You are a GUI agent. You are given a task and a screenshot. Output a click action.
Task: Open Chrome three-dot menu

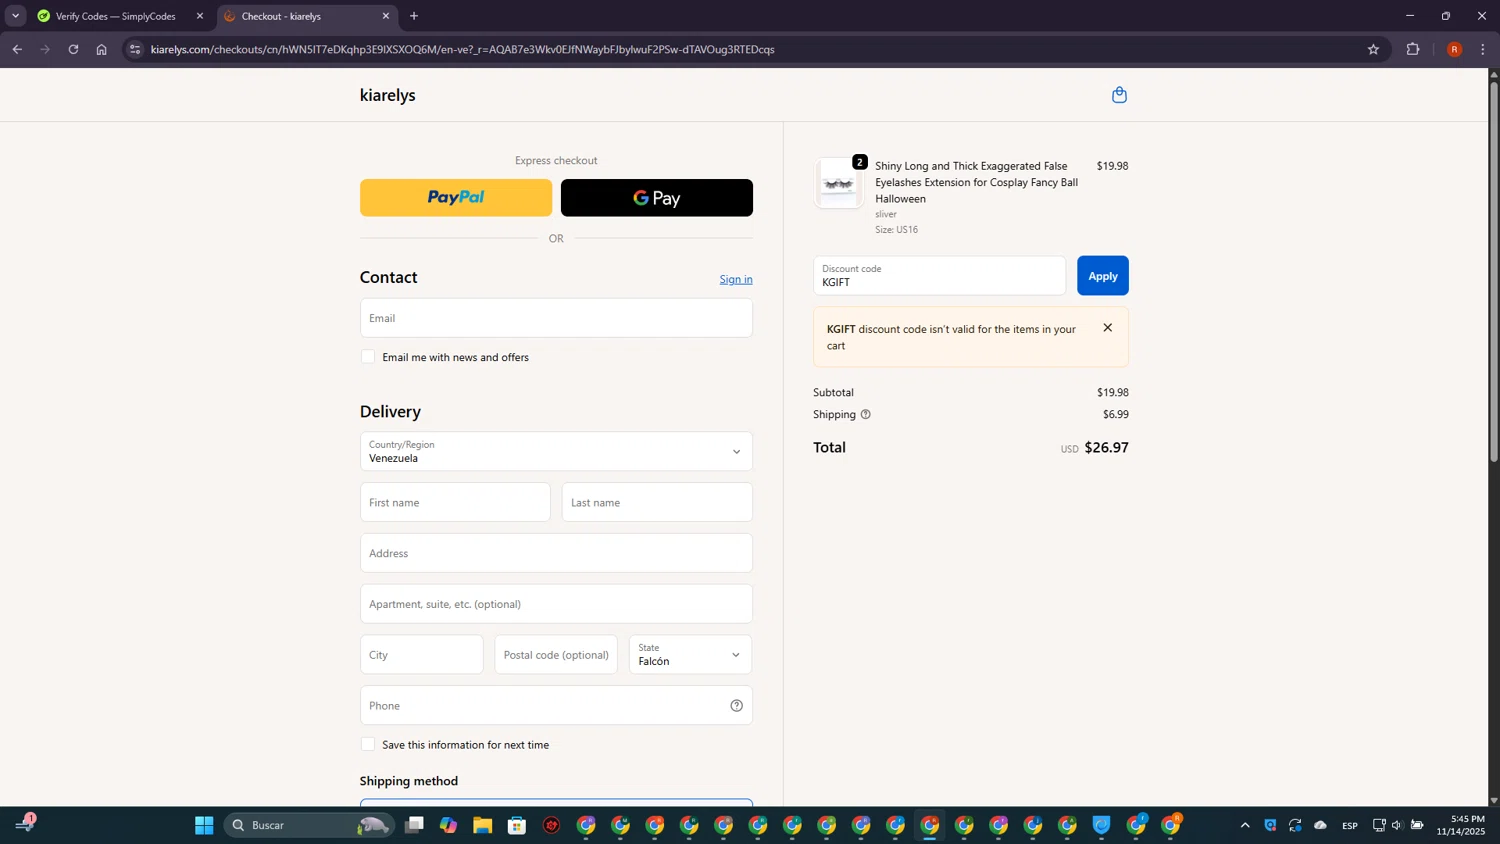point(1483,49)
